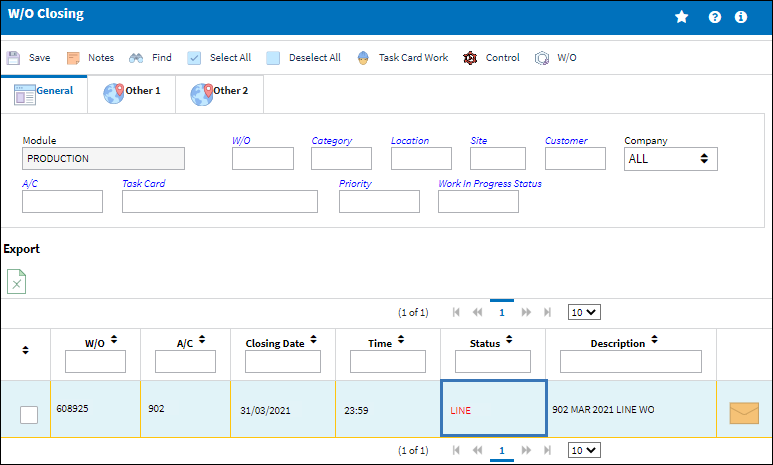Image resolution: width=773 pixels, height=465 pixels.
Task: Go to previous page in top paginator
Action: [x=477, y=312]
